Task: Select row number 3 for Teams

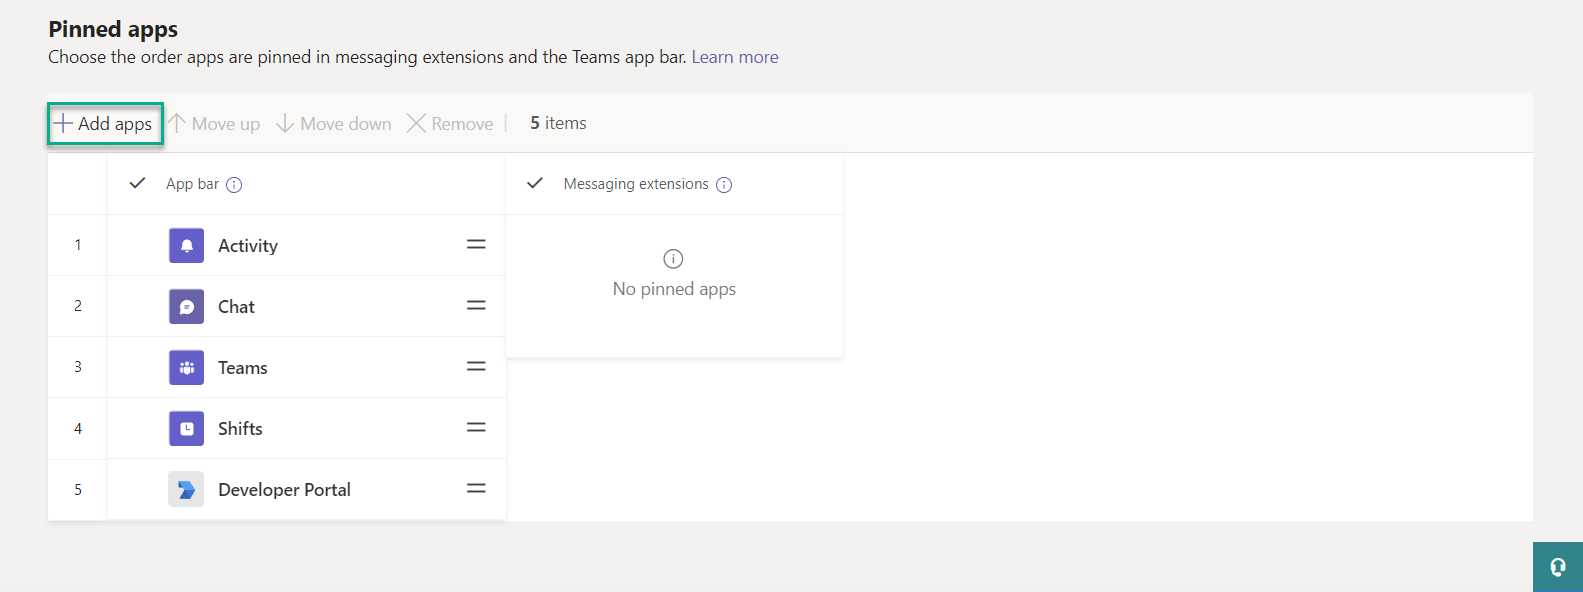Action: 78,367
